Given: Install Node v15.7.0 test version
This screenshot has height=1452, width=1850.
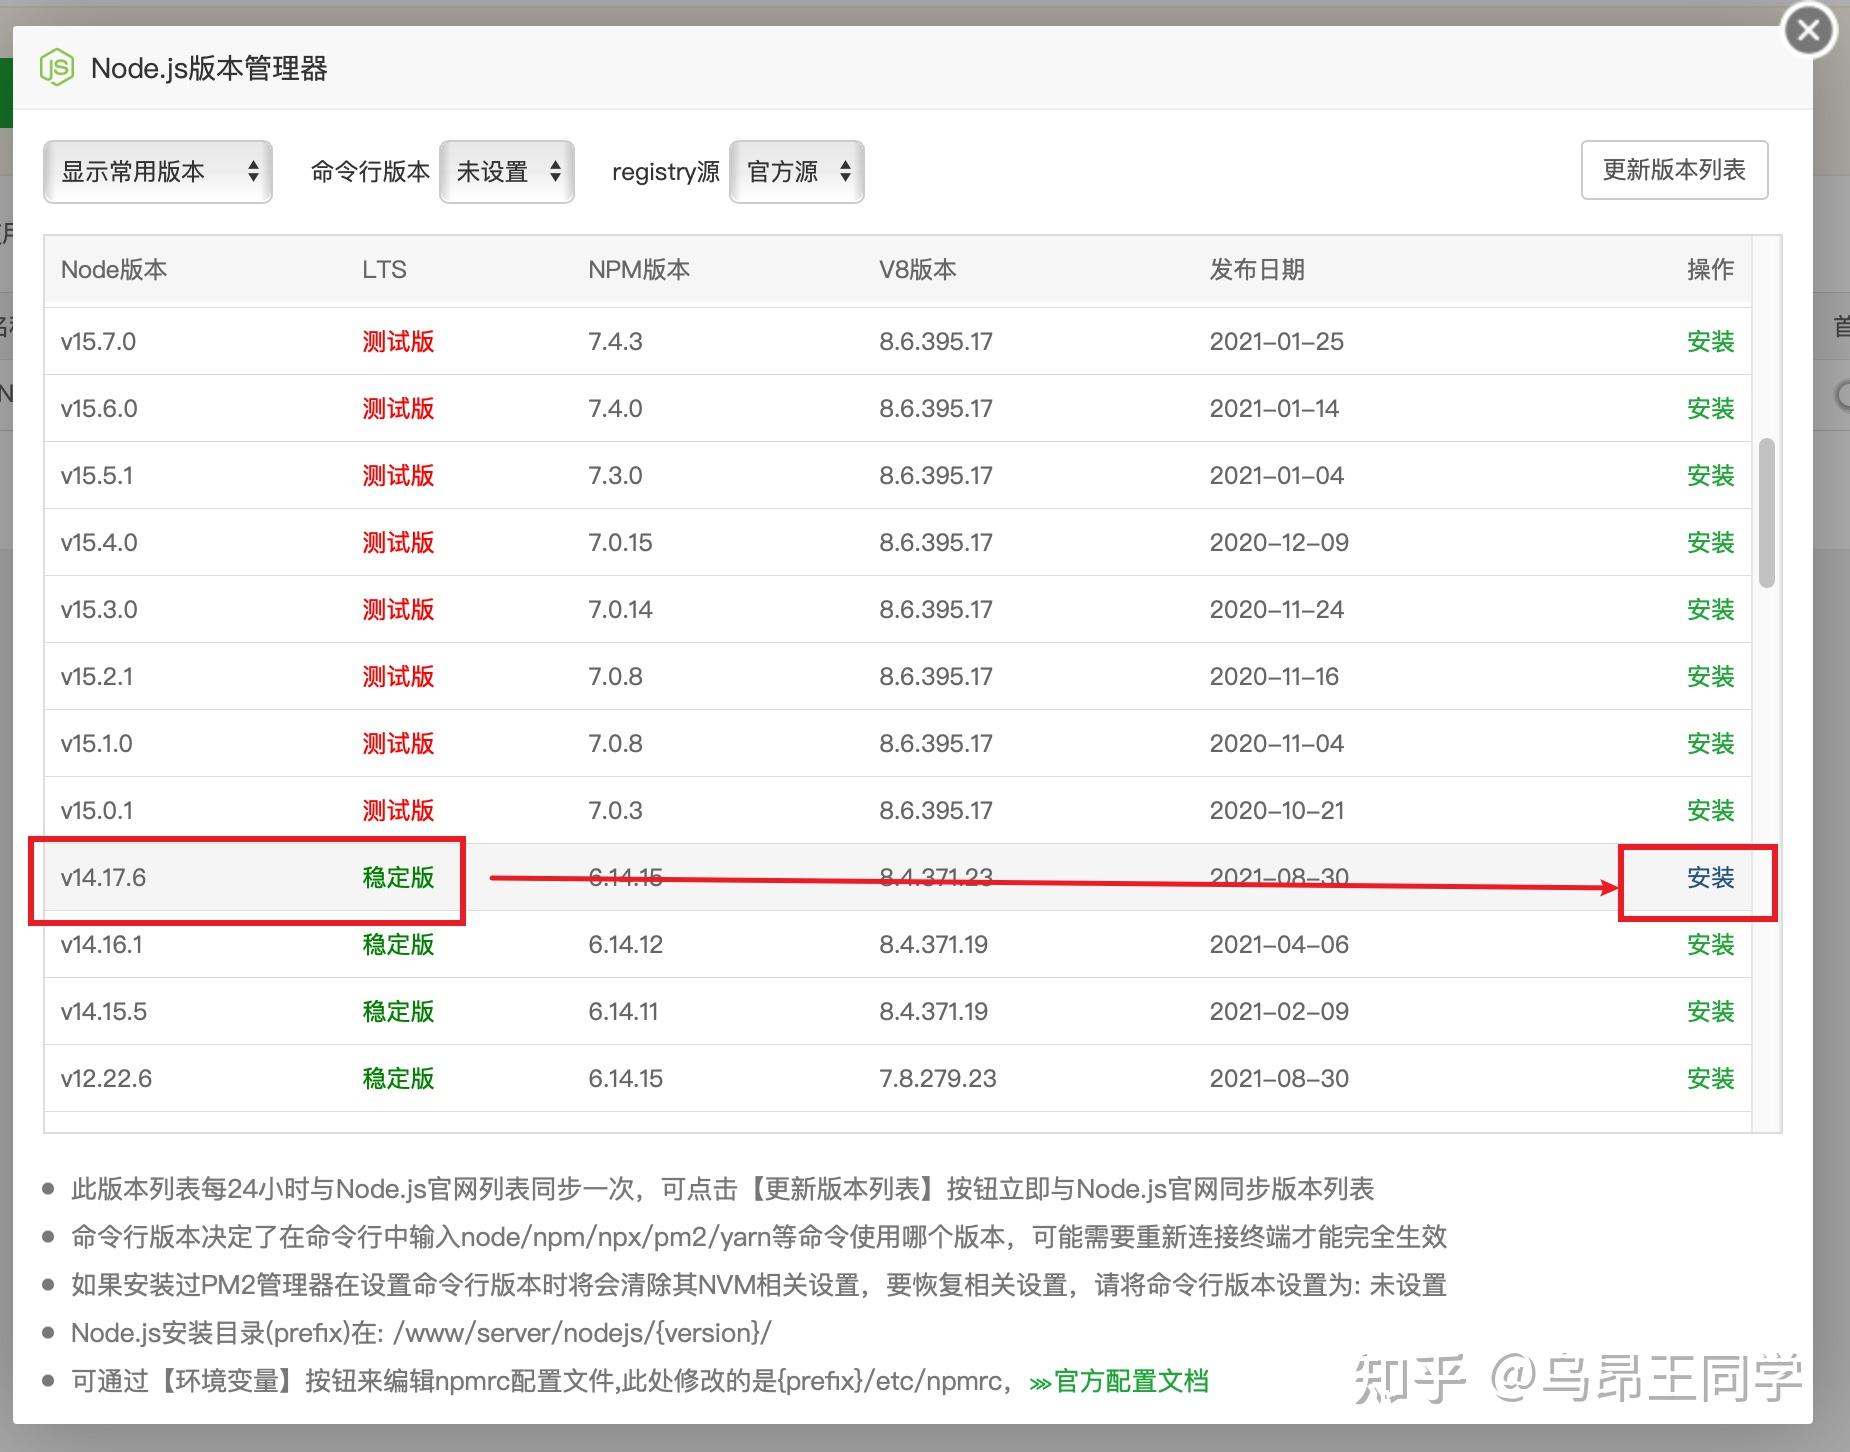Looking at the screenshot, I should click(x=1710, y=341).
